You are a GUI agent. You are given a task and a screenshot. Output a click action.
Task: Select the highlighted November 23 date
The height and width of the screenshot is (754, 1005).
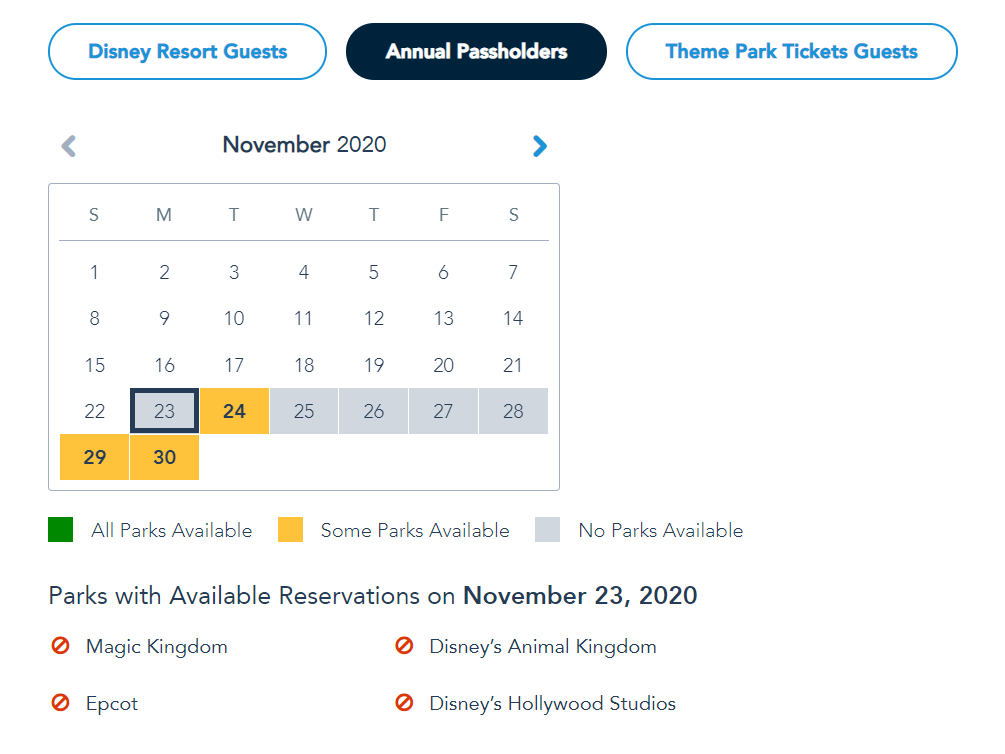click(x=165, y=411)
